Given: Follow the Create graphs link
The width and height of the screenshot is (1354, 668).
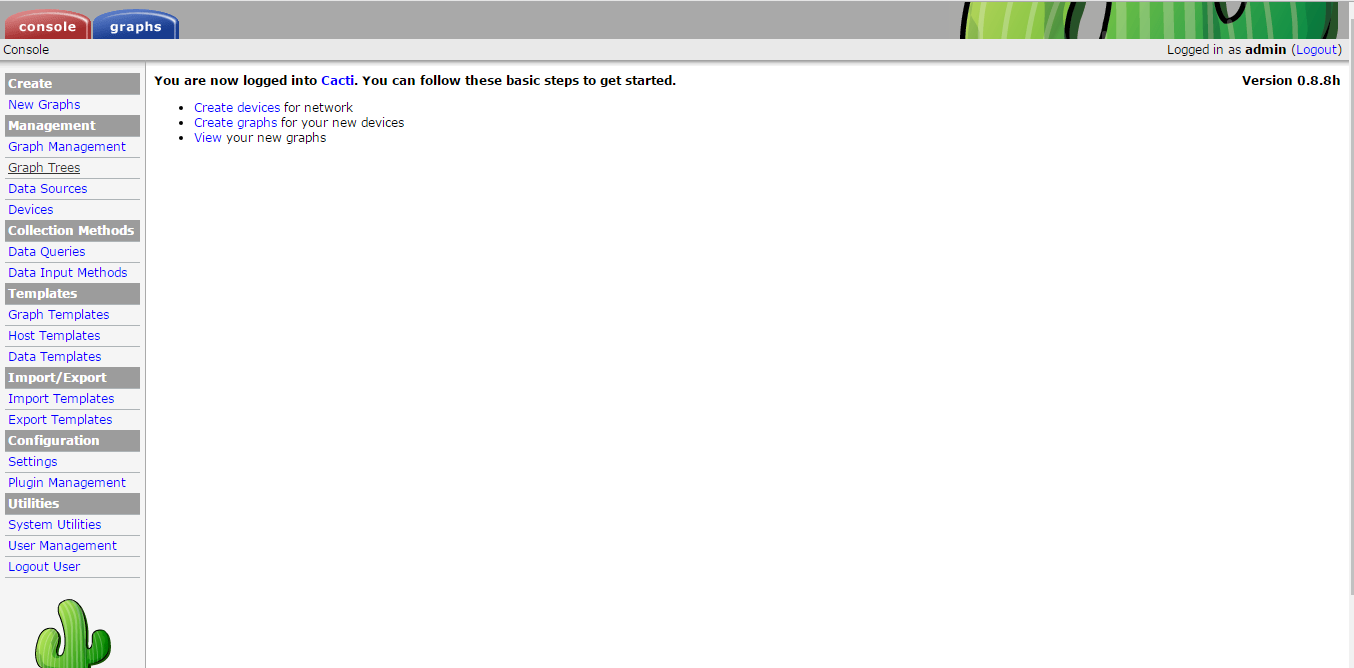Looking at the screenshot, I should pyautogui.click(x=235, y=123).
